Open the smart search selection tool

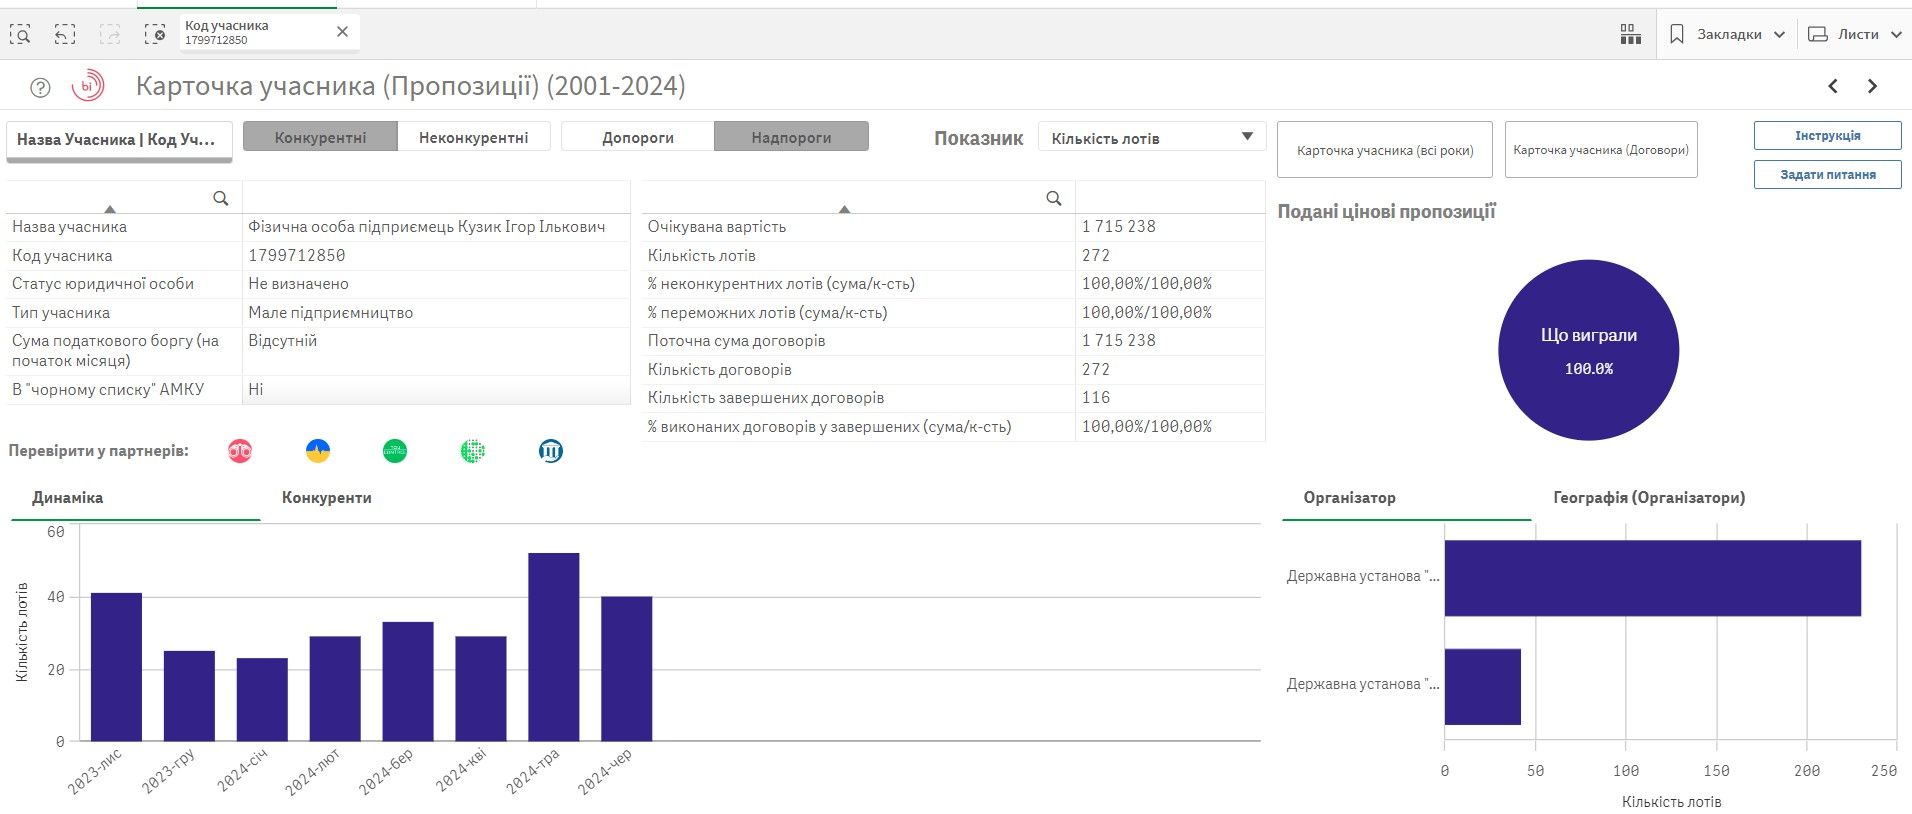(20, 34)
